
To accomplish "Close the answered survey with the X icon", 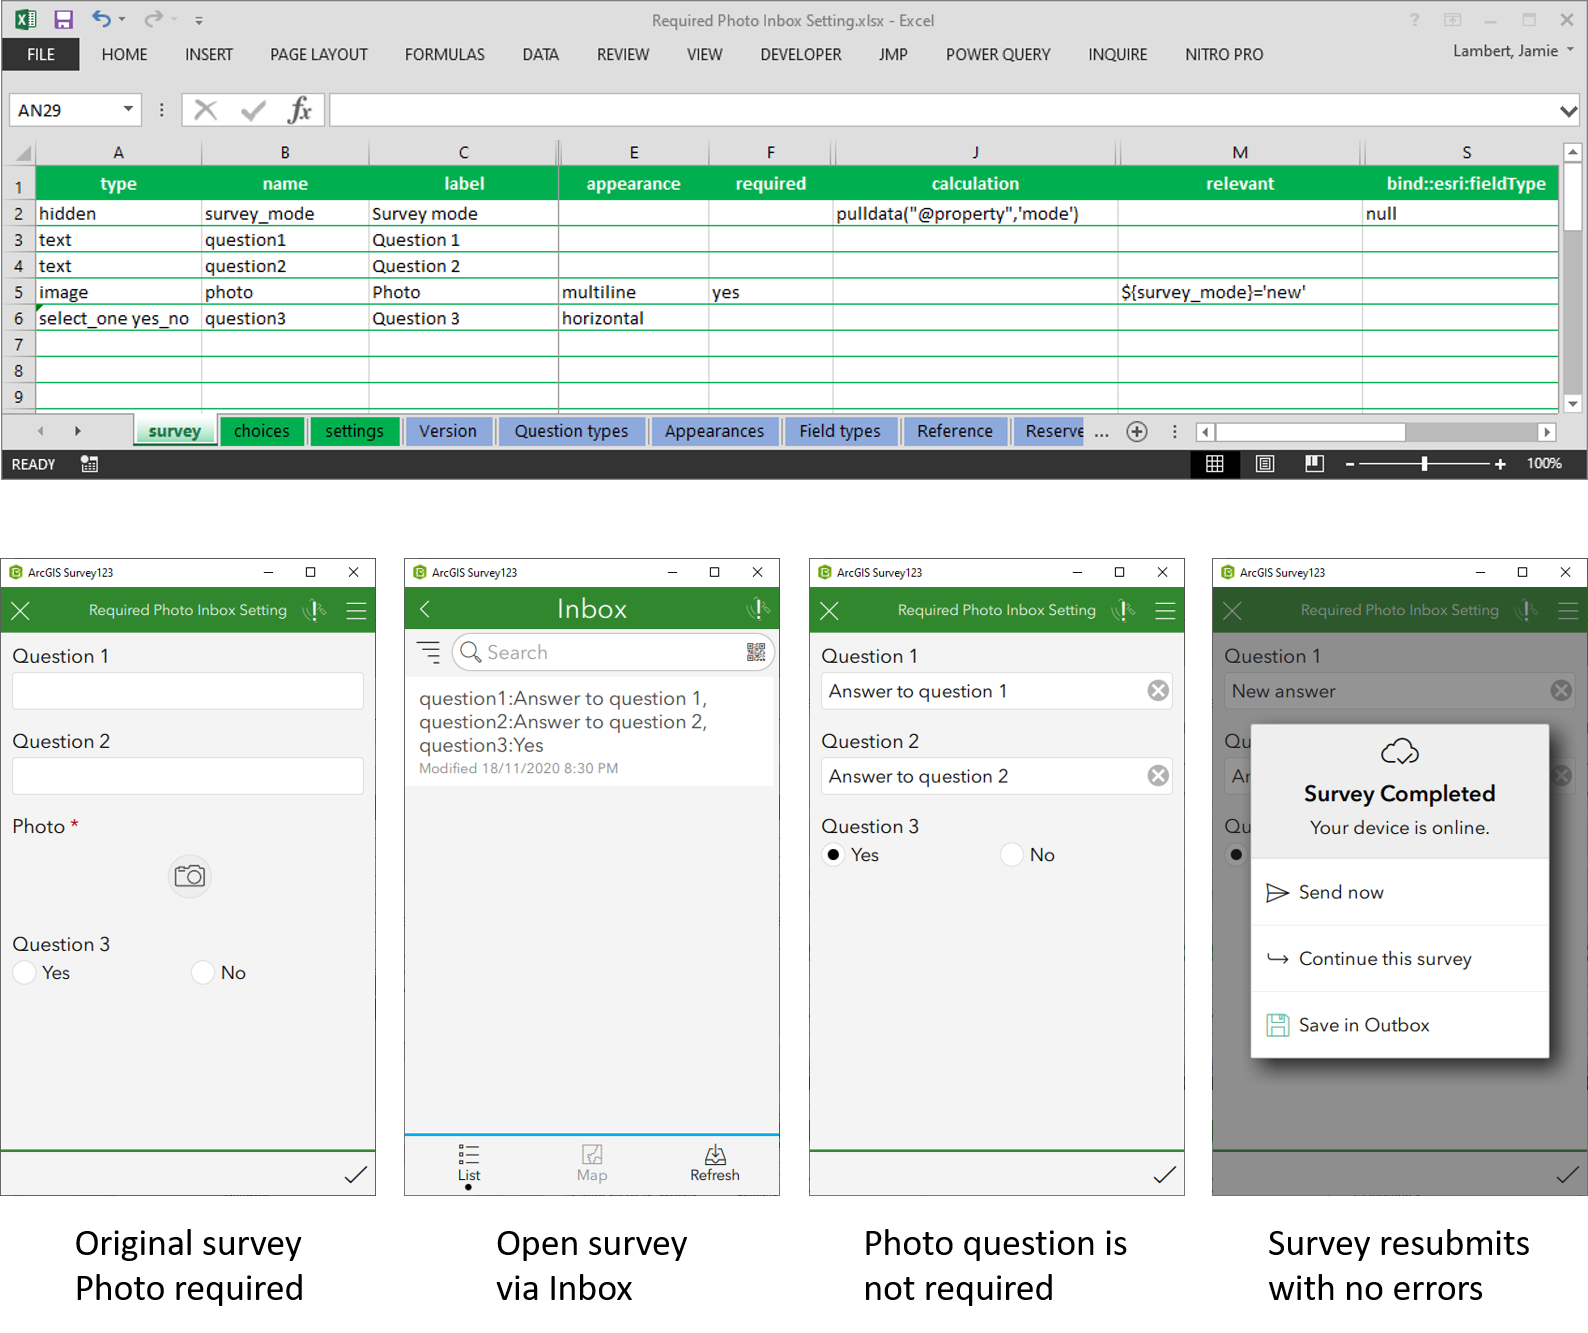I will click(829, 611).
